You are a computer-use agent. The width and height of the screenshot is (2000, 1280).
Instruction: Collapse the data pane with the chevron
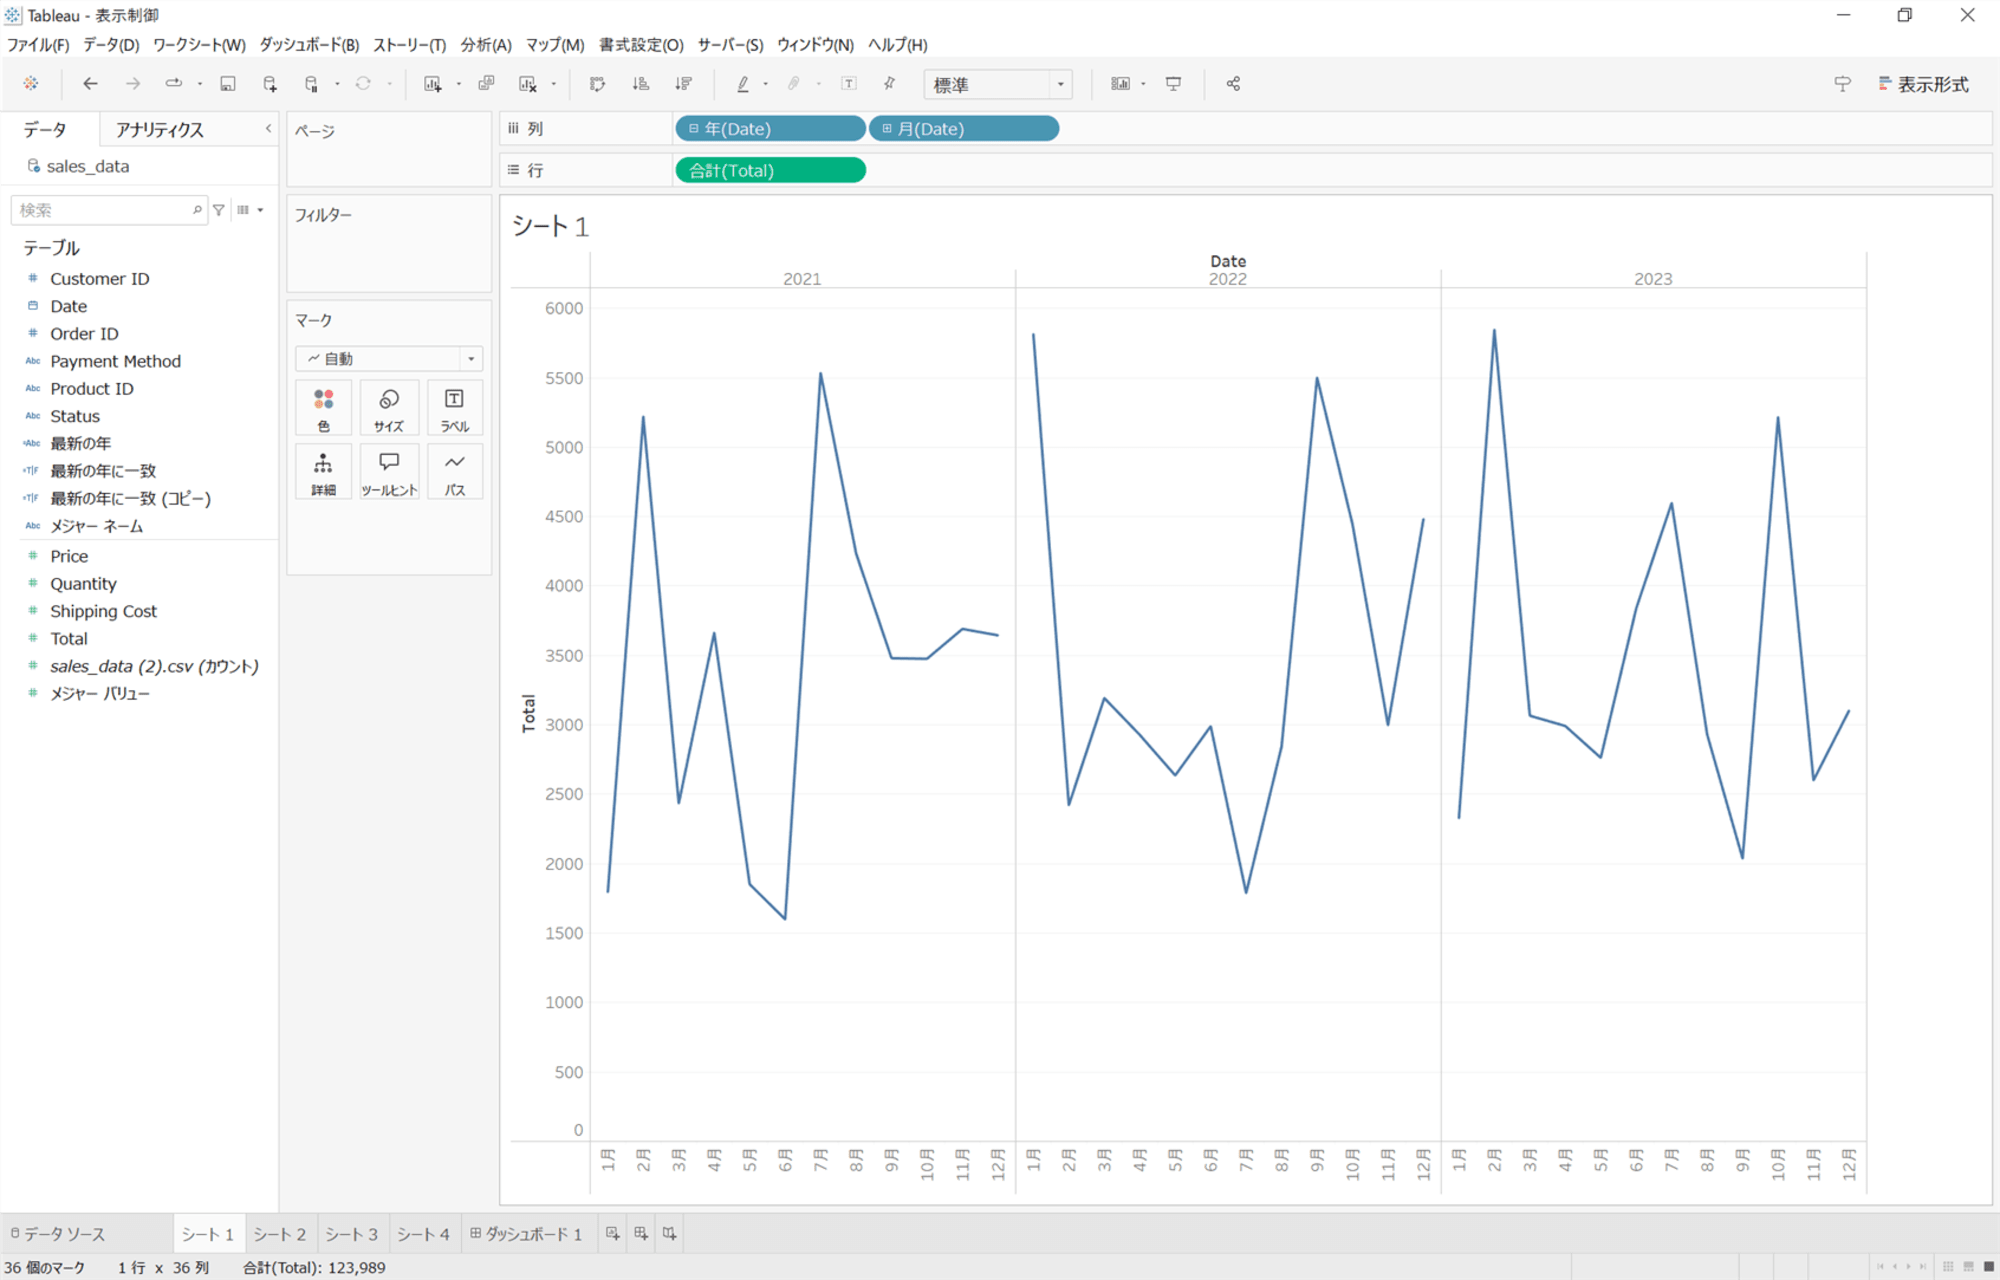click(x=268, y=129)
